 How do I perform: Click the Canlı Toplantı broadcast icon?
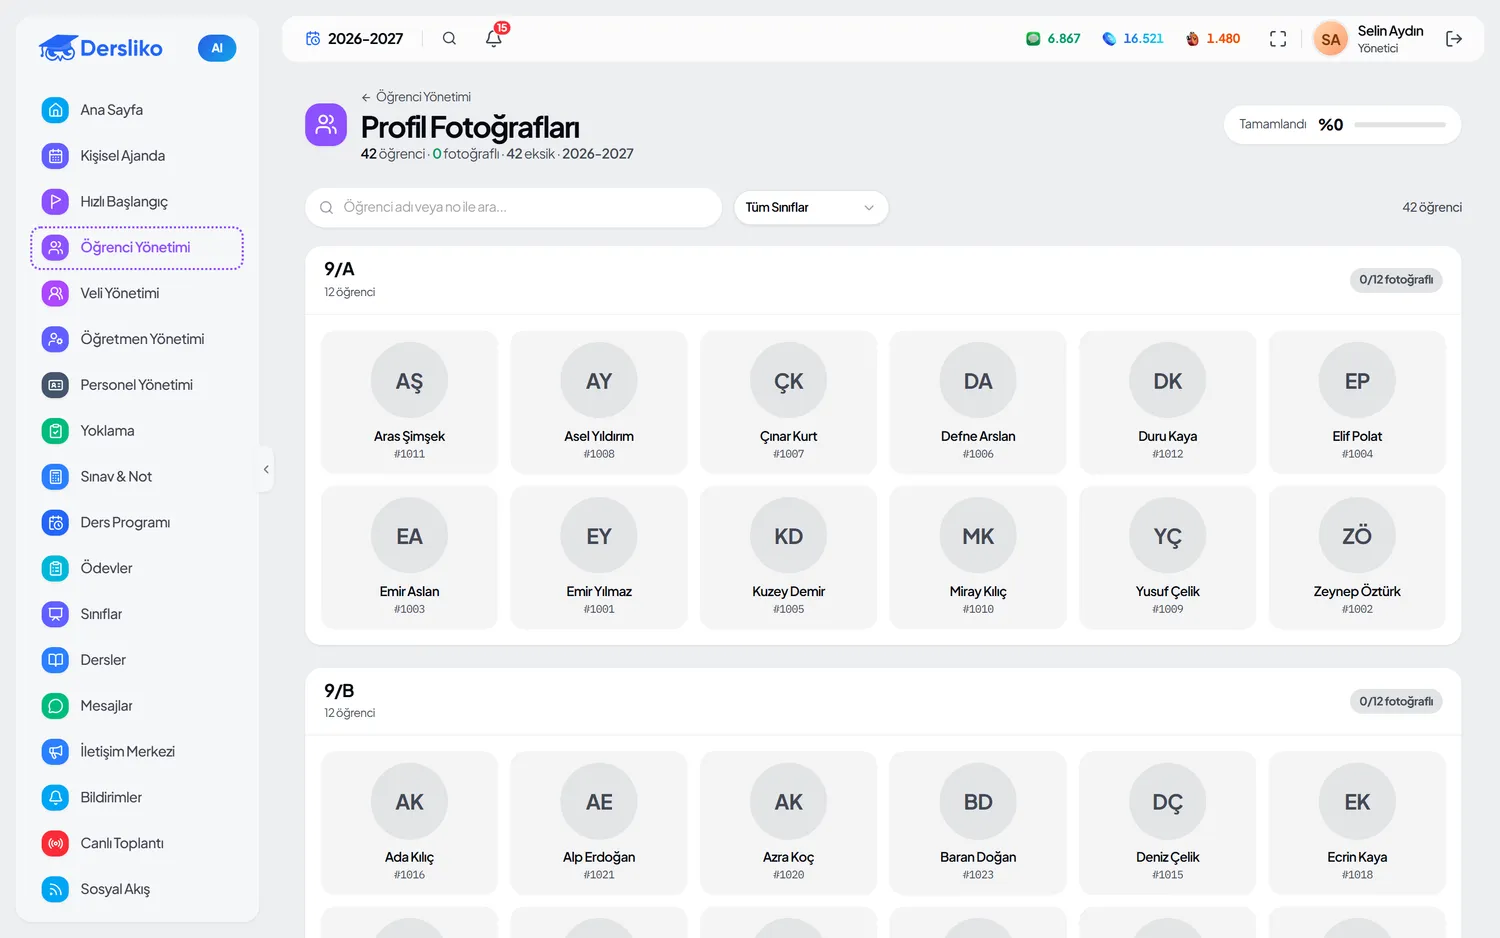(x=56, y=844)
